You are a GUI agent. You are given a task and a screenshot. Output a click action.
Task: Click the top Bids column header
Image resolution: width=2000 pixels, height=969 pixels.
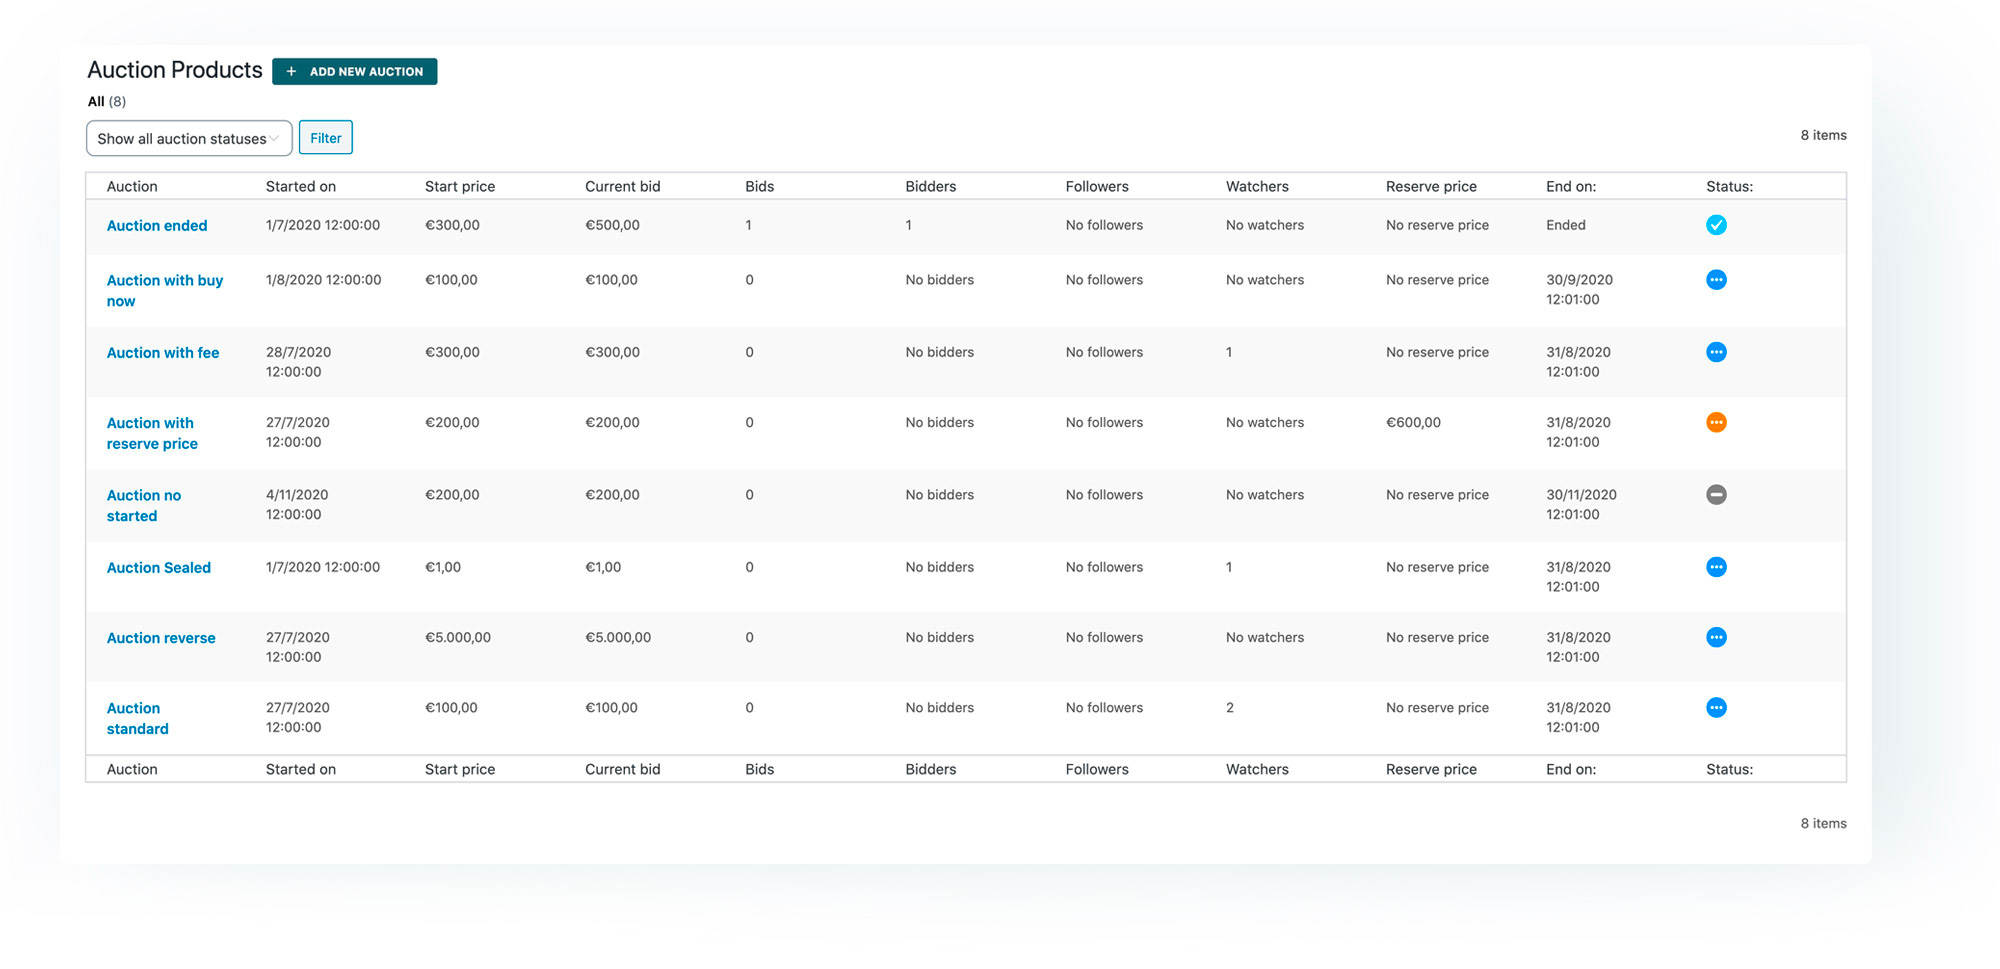(x=760, y=186)
